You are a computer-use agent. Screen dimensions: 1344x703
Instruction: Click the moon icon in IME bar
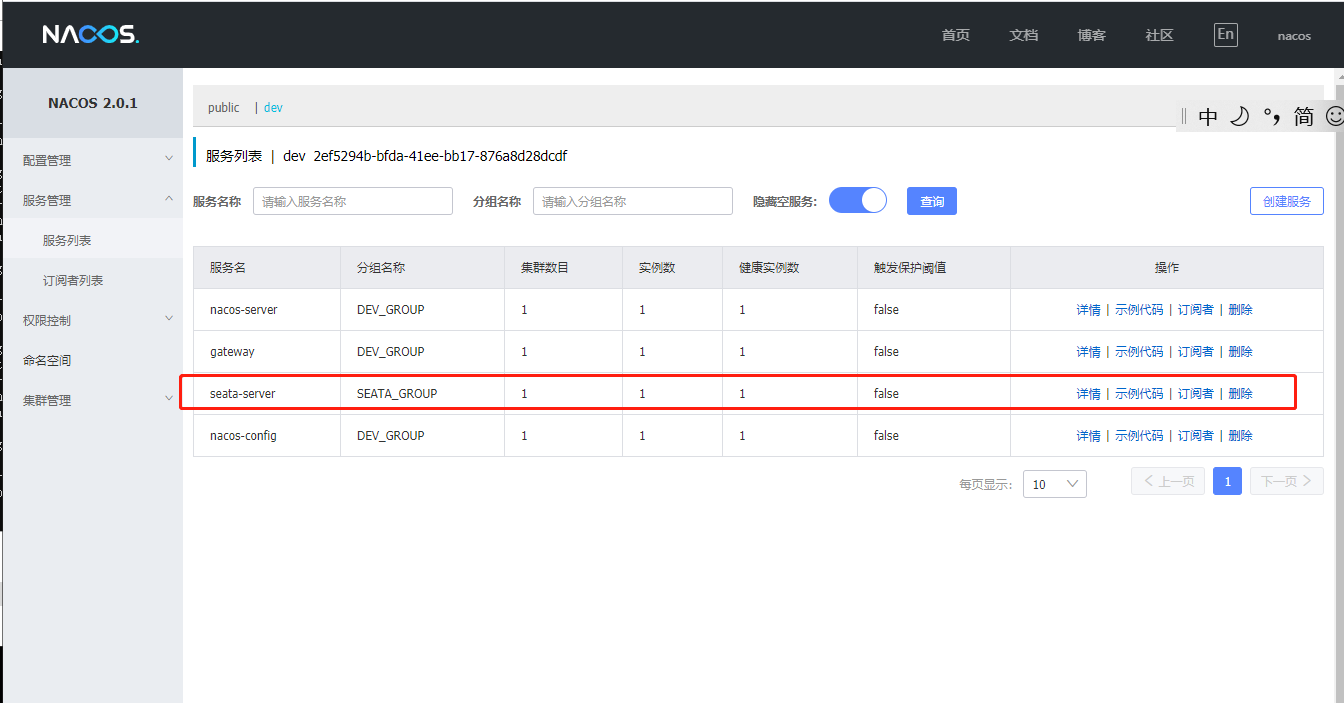pos(1240,117)
